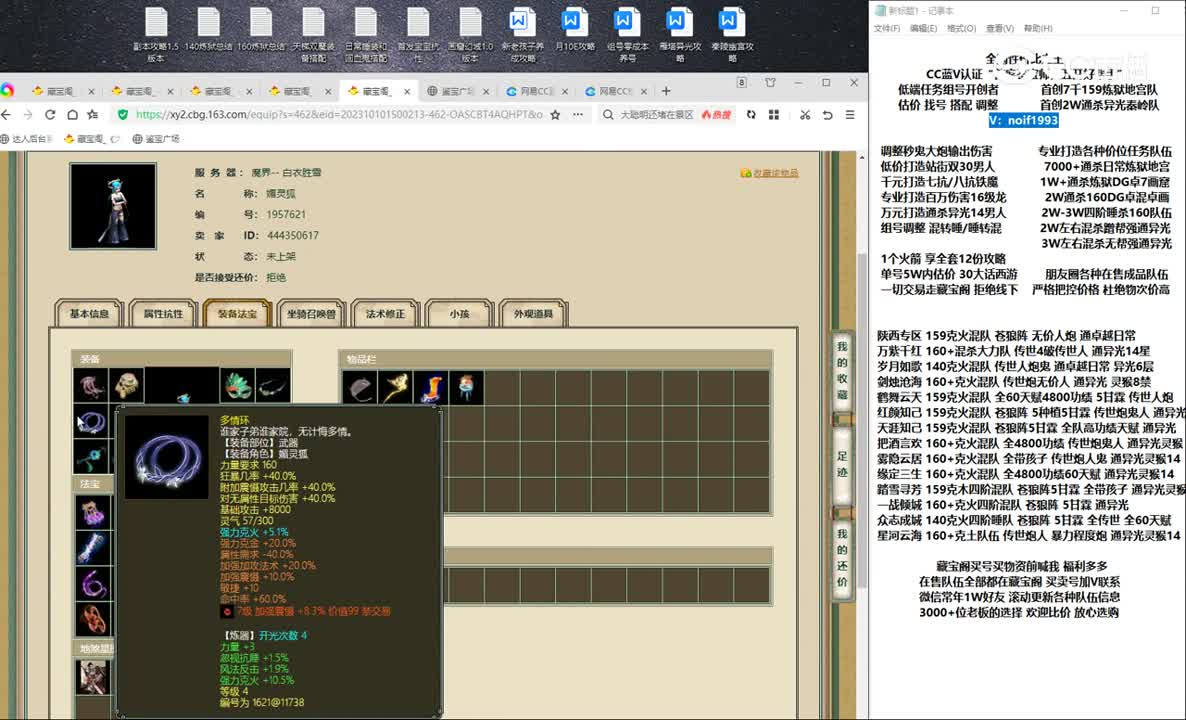Go back to previous browser page
The width and height of the screenshot is (1186, 720).
[x=7, y=115]
